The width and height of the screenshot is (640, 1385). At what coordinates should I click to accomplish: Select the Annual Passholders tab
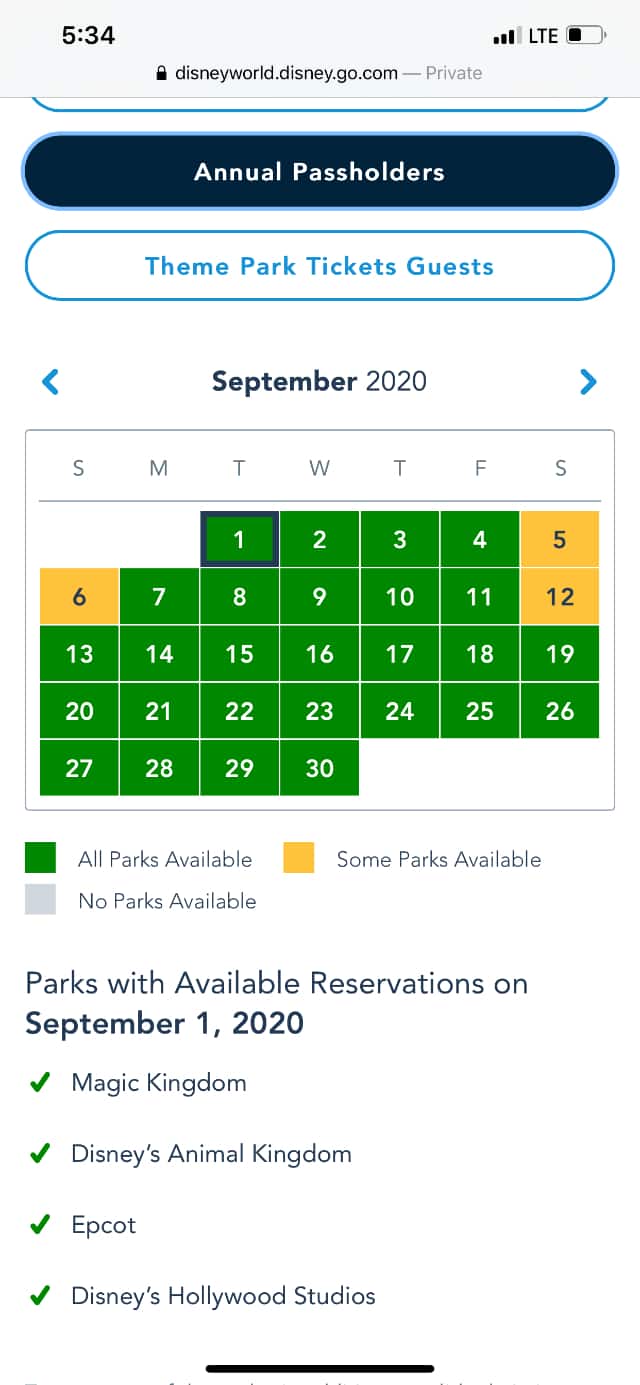click(x=319, y=172)
